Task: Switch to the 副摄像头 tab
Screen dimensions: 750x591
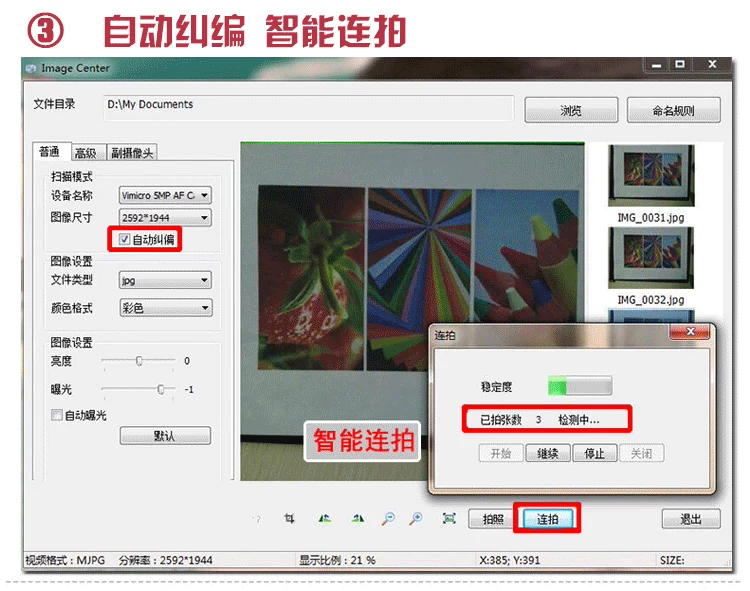Action: (x=132, y=153)
